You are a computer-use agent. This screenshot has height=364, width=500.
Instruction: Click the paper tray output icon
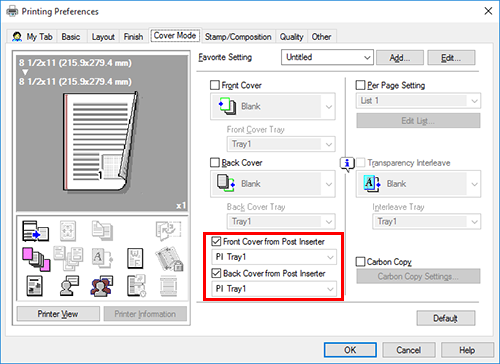[x=35, y=231]
